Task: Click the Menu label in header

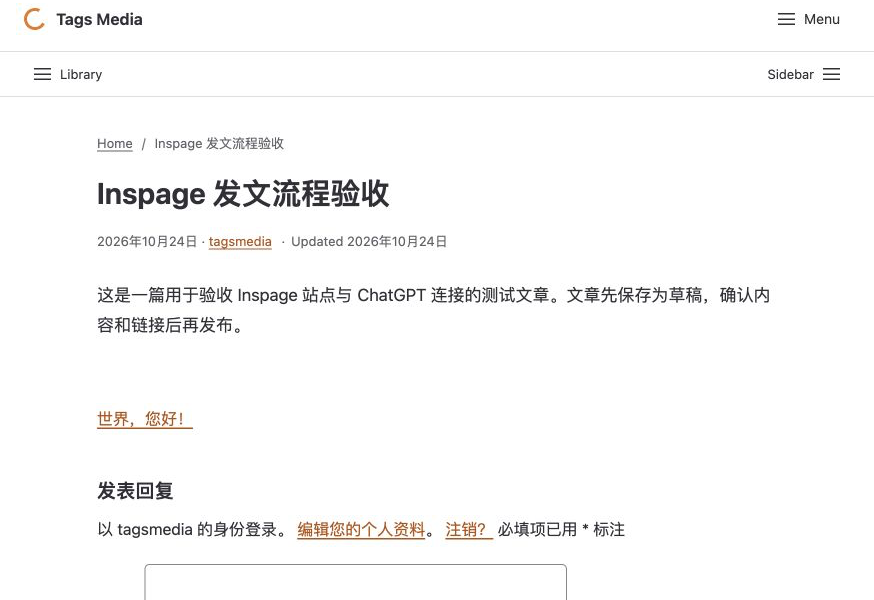Action: [x=822, y=20]
